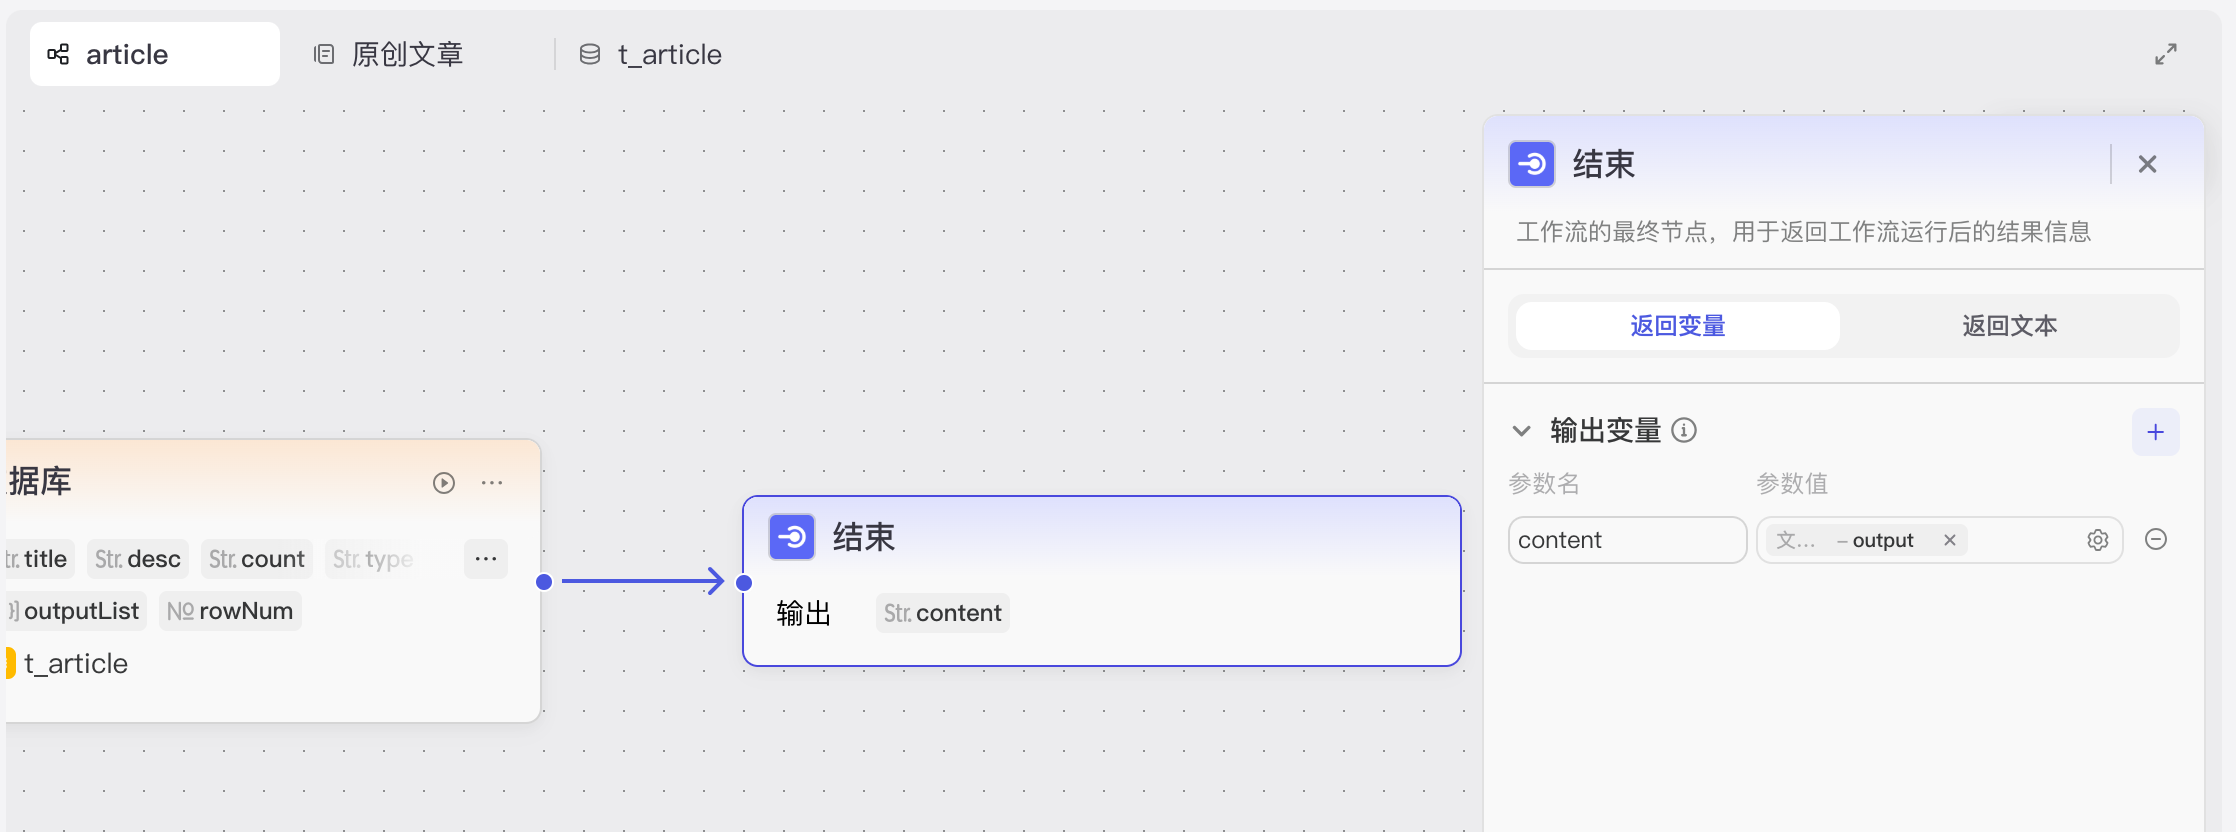This screenshot has height=832, width=2236.
Task: Show more output variables in database node
Action: click(486, 559)
